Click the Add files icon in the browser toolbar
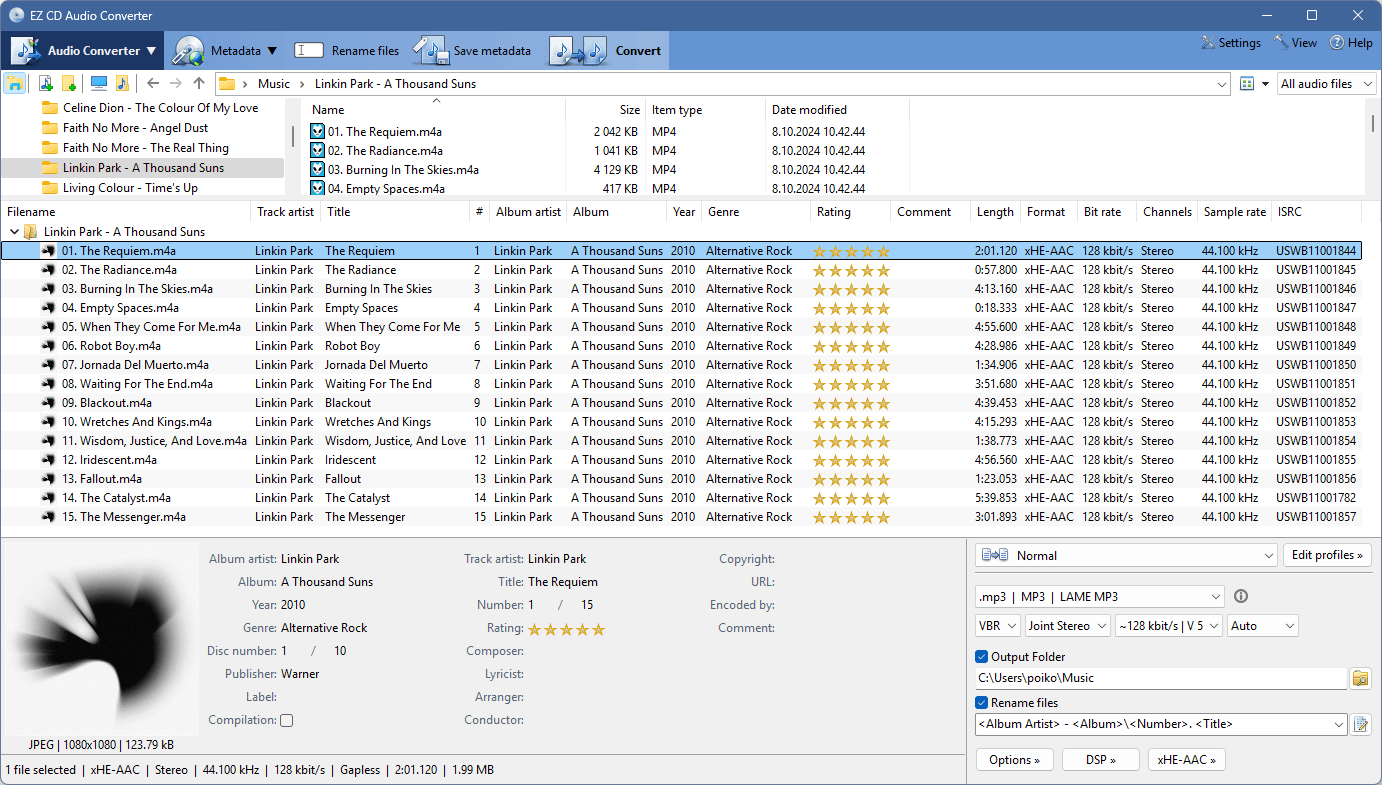1382x785 pixels. 45,83
